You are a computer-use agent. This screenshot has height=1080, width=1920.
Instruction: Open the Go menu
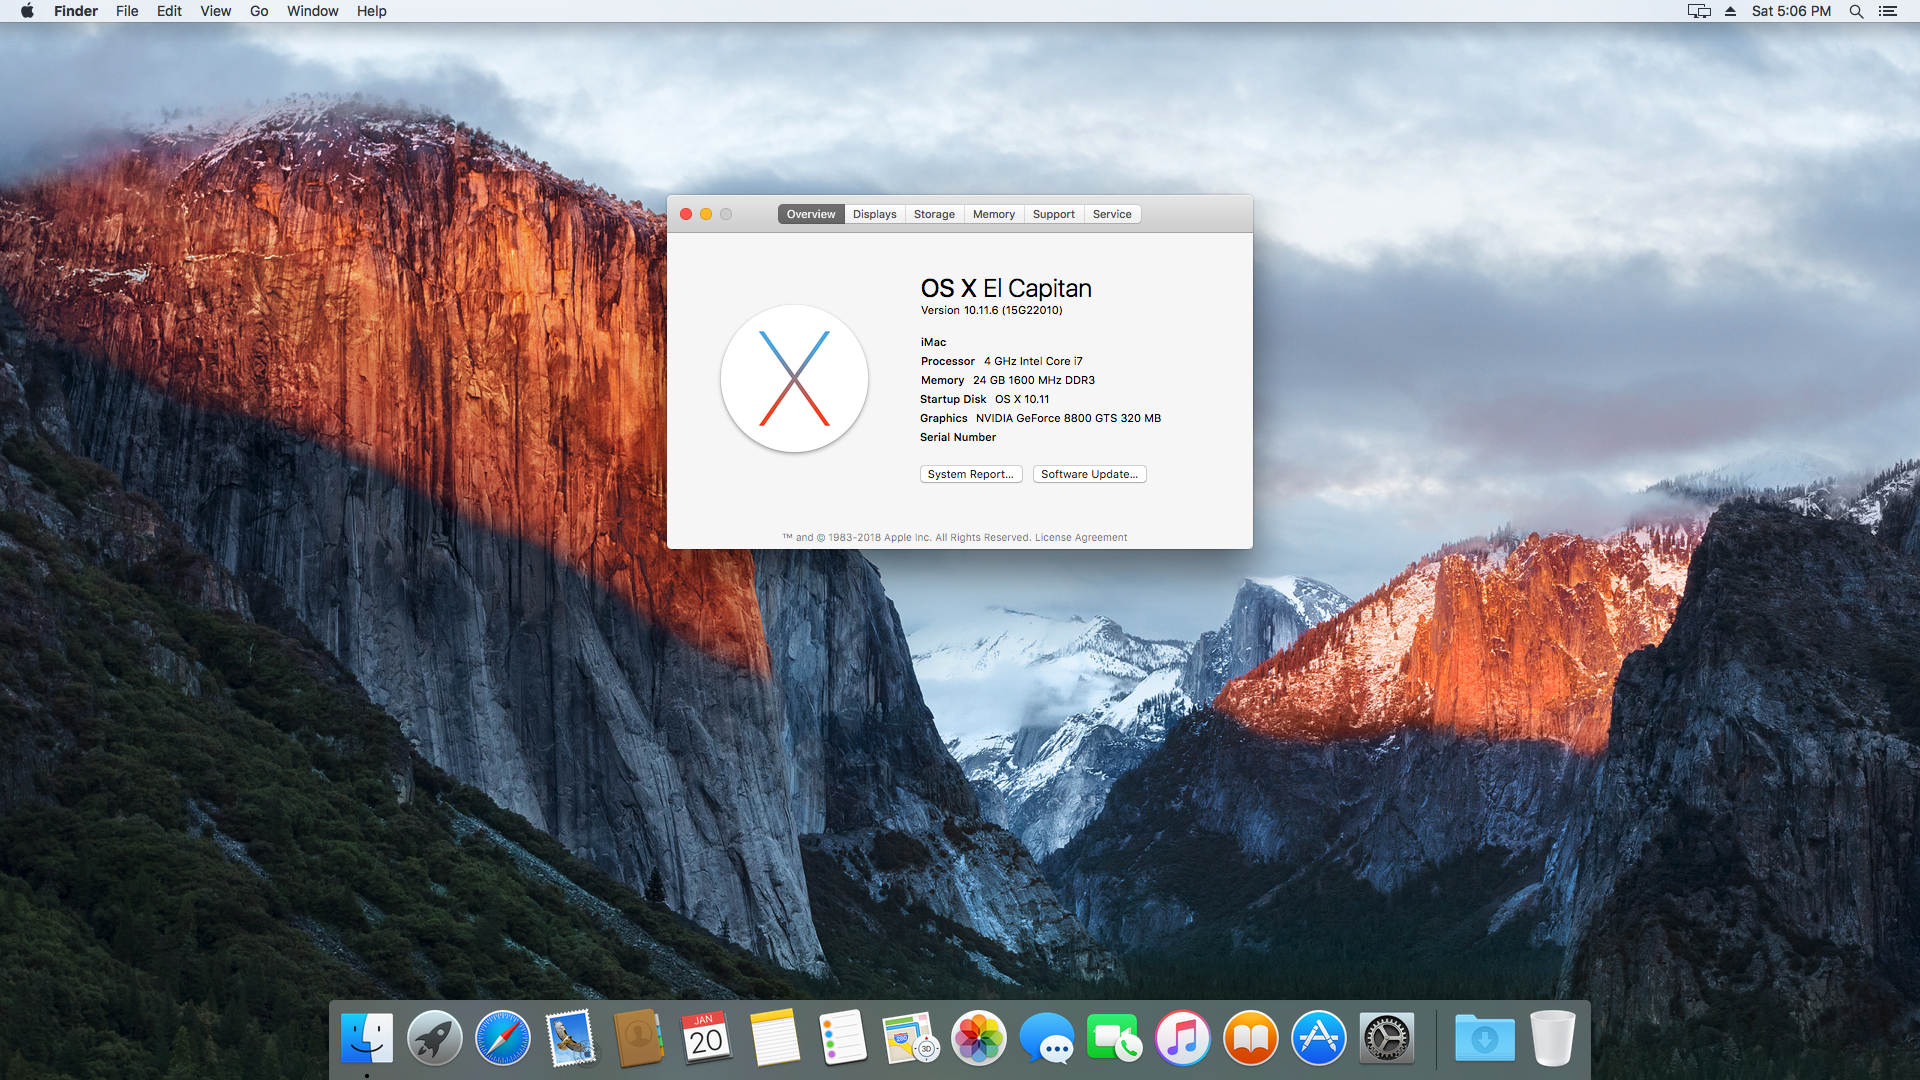(259, 11)
